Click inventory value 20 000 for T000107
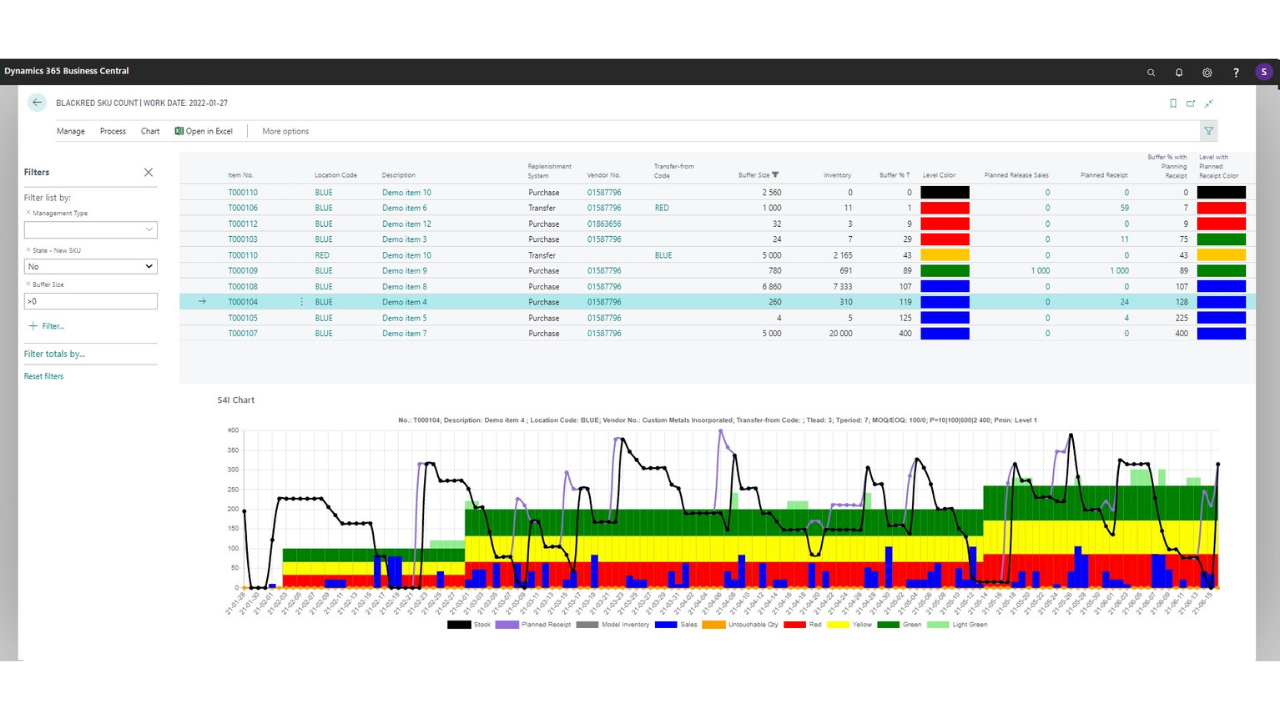Image resolution: width=1280 pixels, height=720 pixels. 840,333
